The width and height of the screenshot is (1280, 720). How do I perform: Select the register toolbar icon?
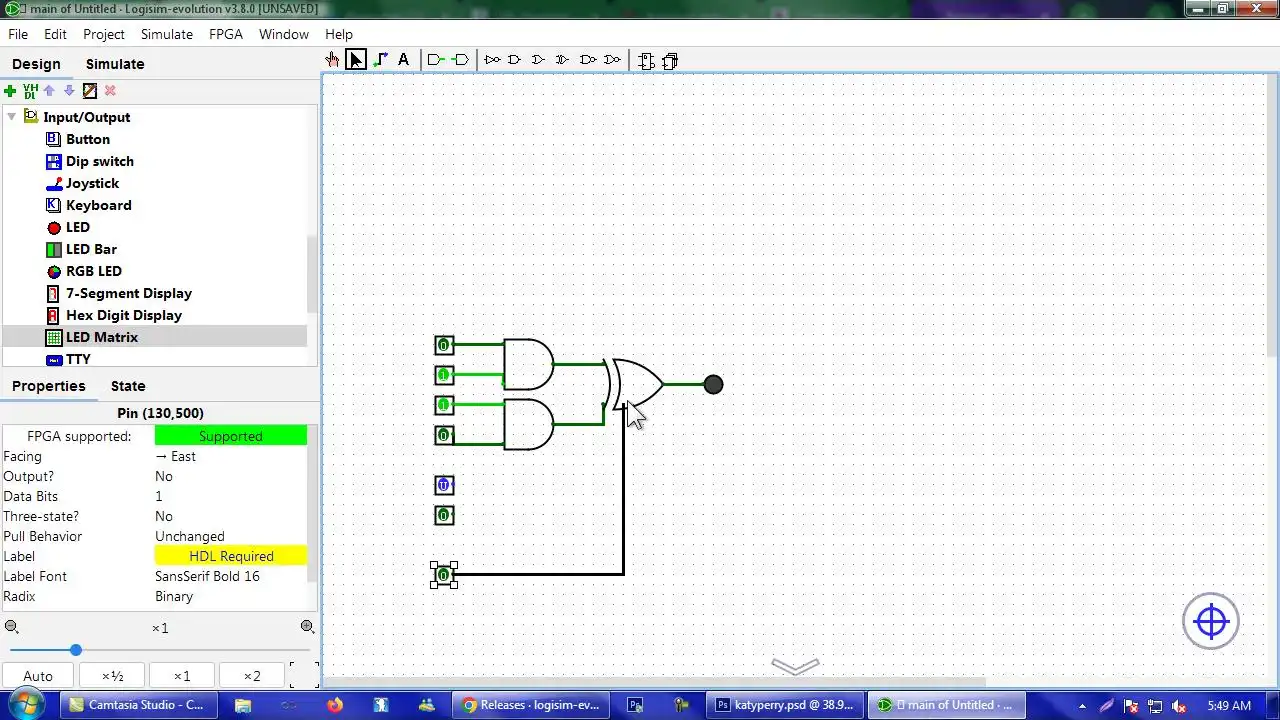[670, 61]
